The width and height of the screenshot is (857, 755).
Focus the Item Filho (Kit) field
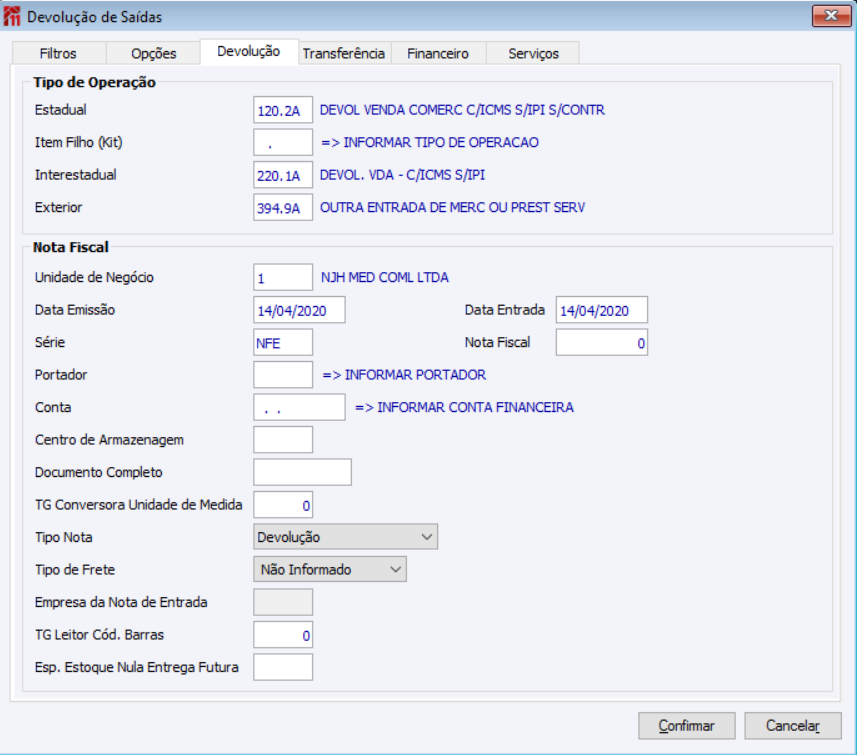pos(283,143)
